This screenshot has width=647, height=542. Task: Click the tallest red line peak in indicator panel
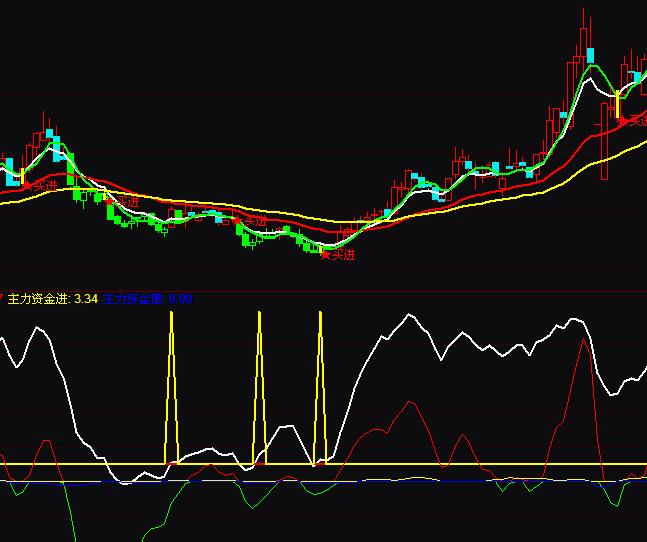click(583, 342)
